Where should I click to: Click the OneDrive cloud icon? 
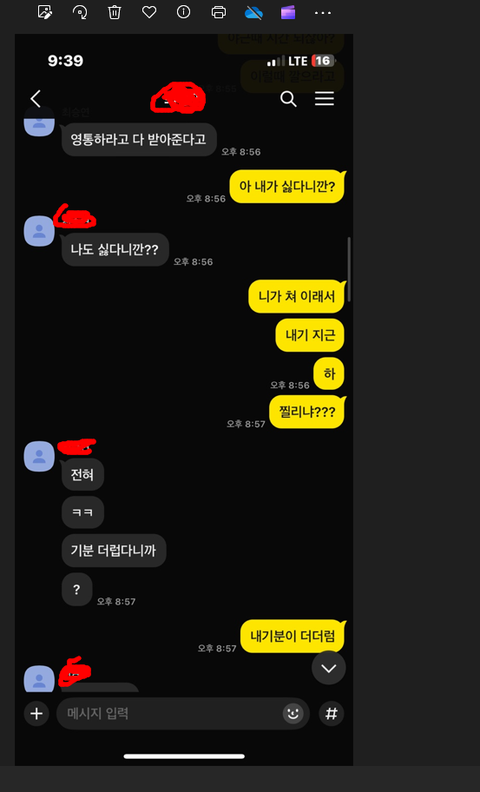tap(253, 12)
